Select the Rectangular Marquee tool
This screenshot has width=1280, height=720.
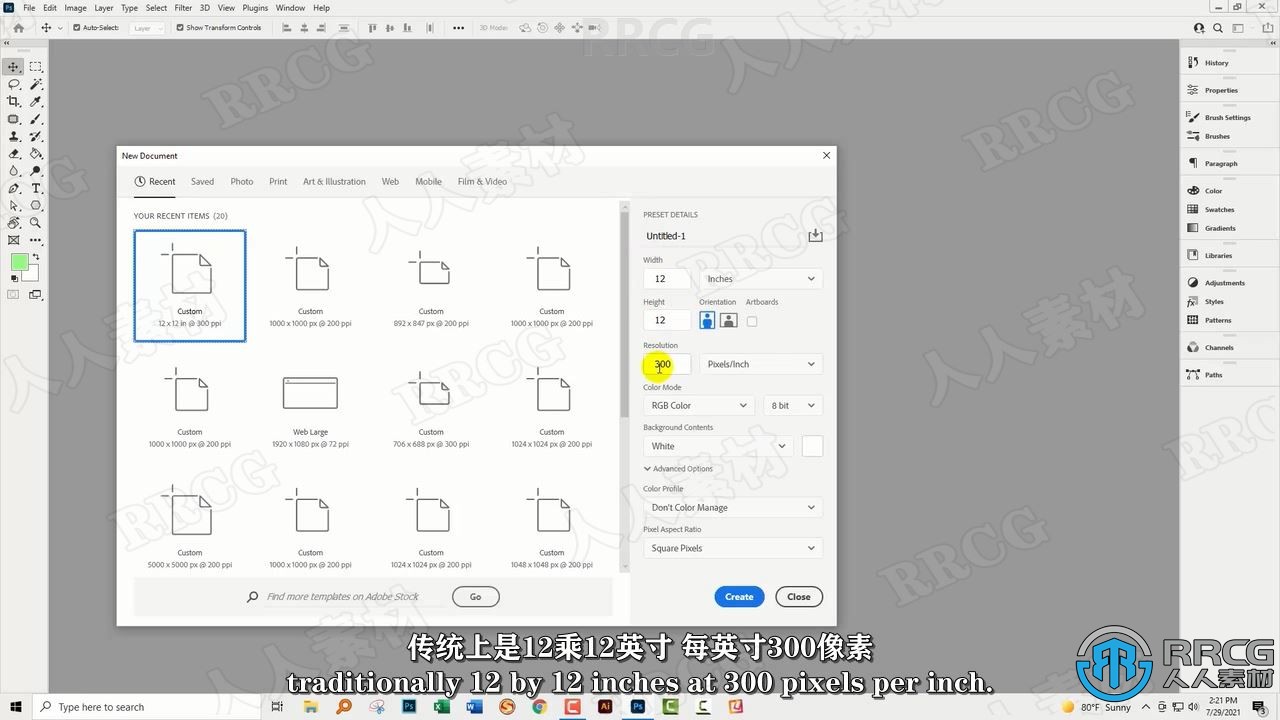coord(36,67)
